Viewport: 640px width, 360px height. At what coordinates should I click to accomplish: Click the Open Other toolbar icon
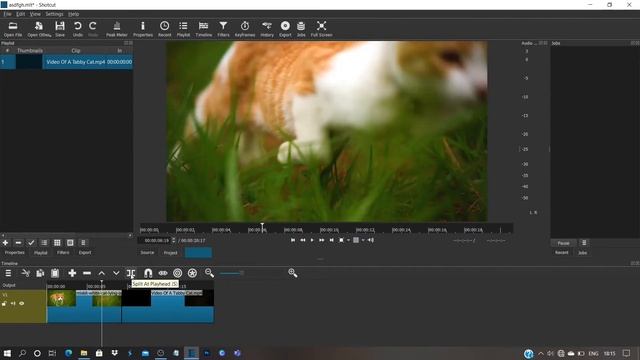[x=39, y=29]
